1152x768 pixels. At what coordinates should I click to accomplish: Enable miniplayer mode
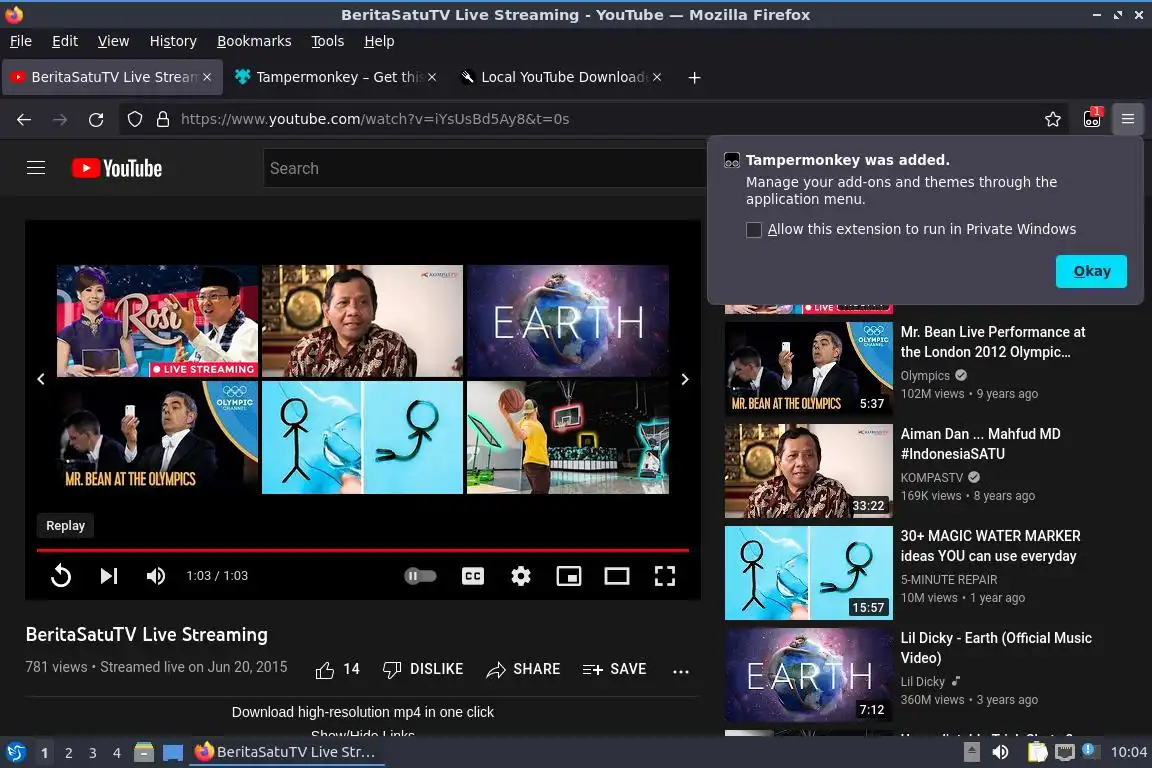[x=569, y=575]
